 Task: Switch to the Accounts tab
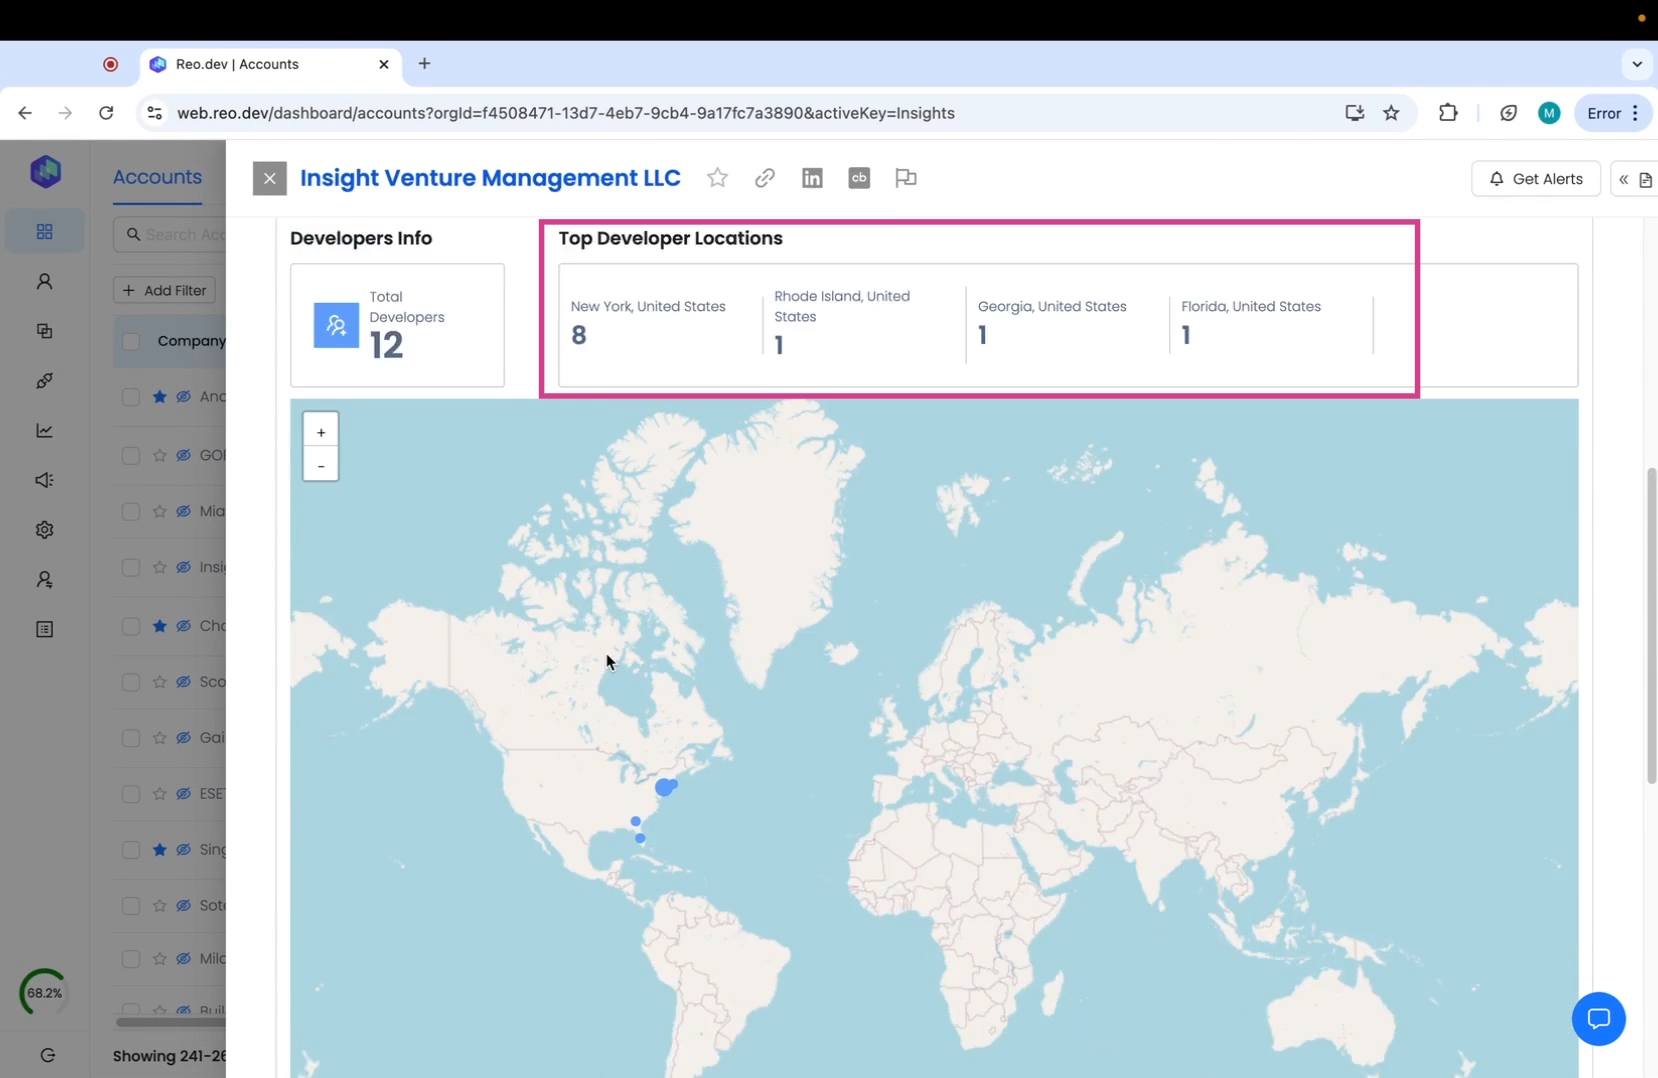point(157,177)
